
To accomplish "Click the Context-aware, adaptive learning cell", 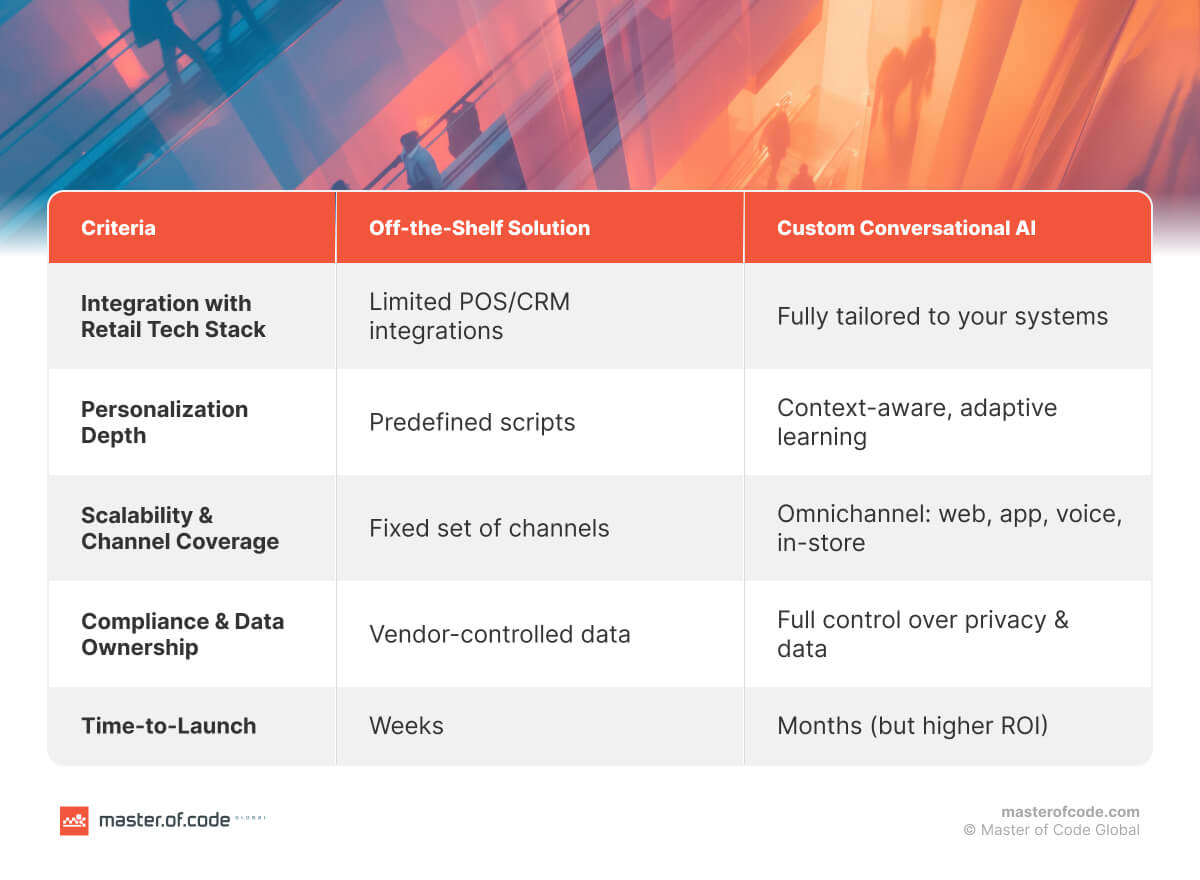I will click(916, 422).
